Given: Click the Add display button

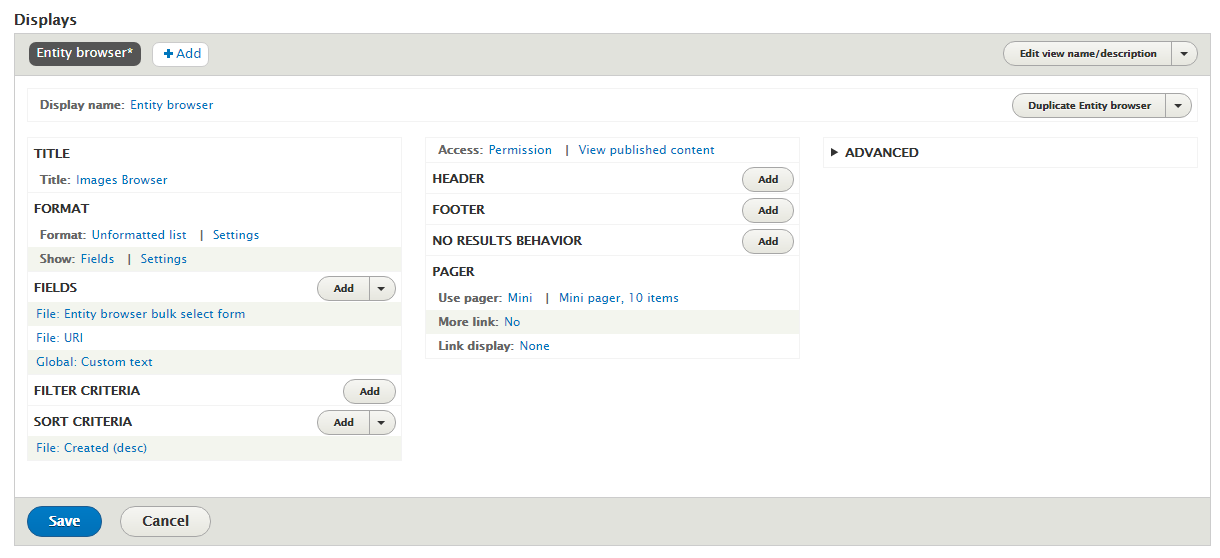Looking at the screenshot, I should click(x=181, y=54).
